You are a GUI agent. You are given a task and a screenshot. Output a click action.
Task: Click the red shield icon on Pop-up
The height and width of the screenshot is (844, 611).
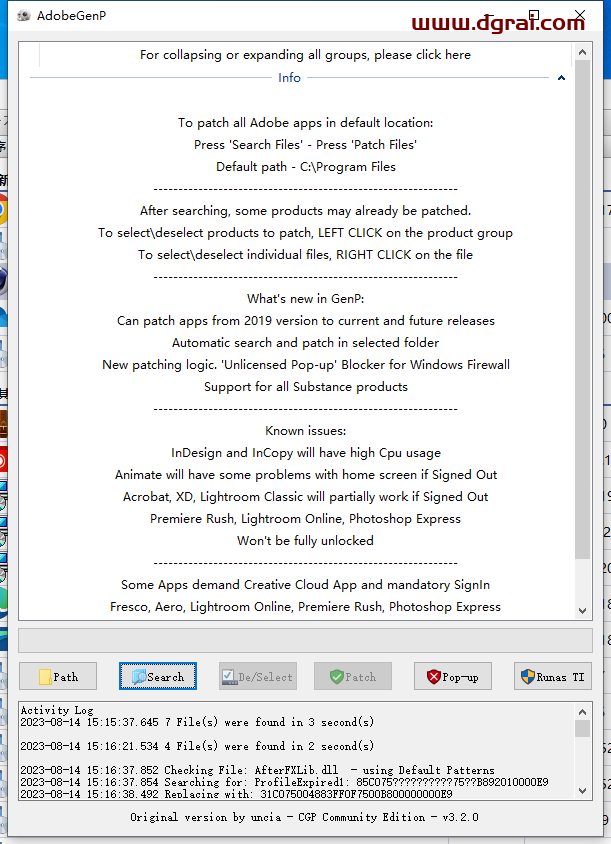point(434,677)
